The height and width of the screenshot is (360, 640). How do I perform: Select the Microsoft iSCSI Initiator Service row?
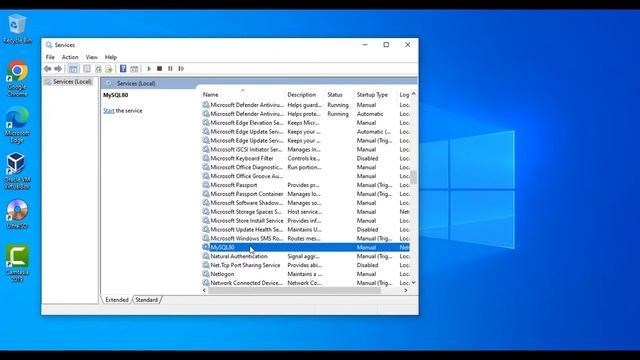point(305,149)
